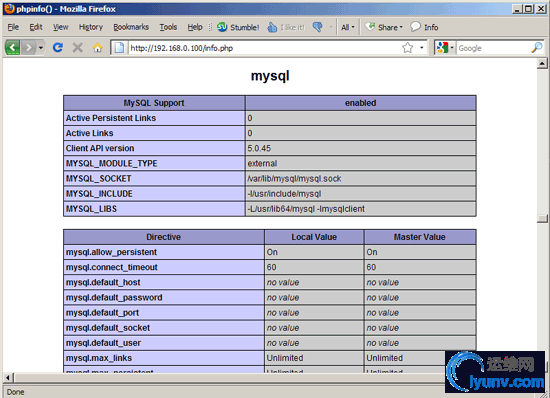Reload the page with the refresh icon

pos(58,47)
